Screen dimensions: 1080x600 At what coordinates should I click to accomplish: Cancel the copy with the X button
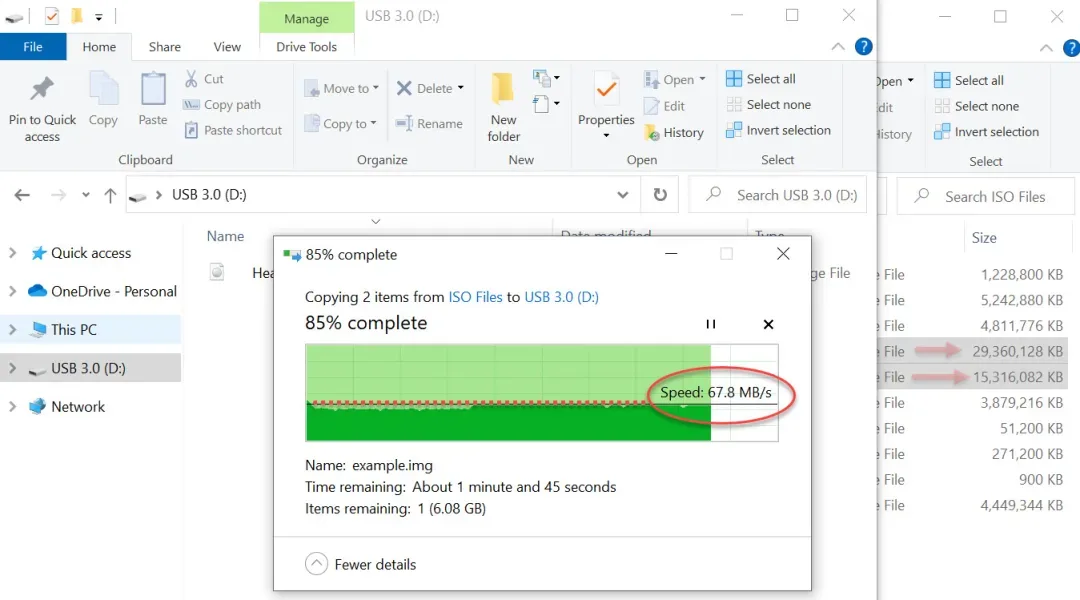click(x=768, y=324)
